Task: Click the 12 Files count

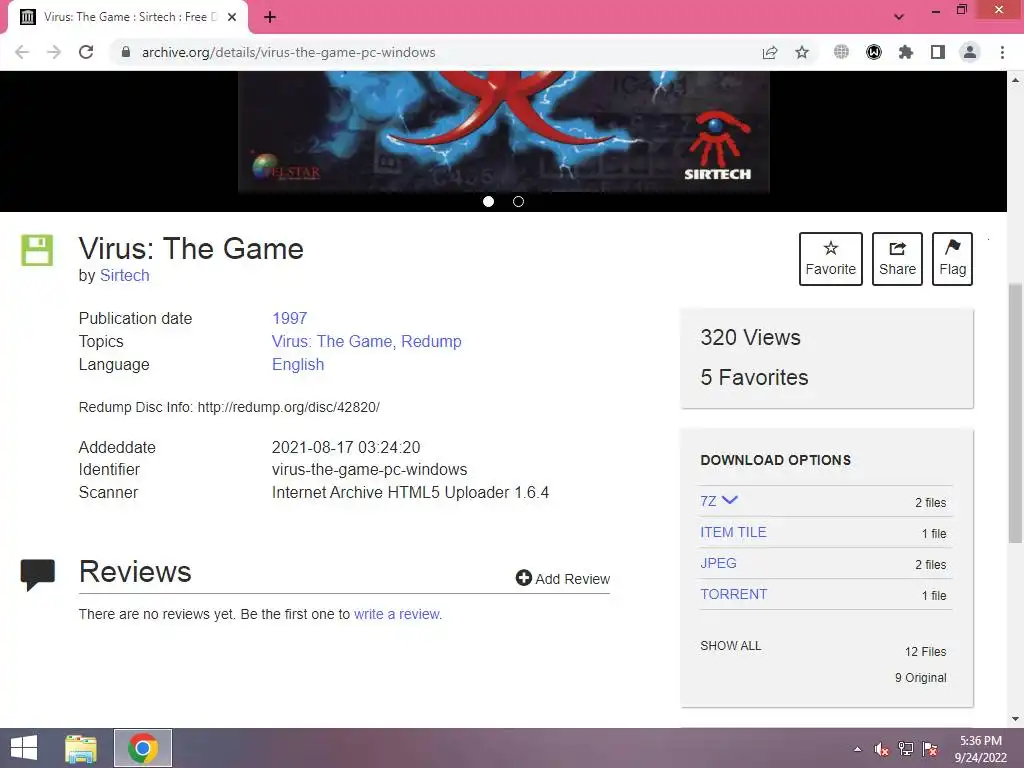Action: (x=925, y=652)
